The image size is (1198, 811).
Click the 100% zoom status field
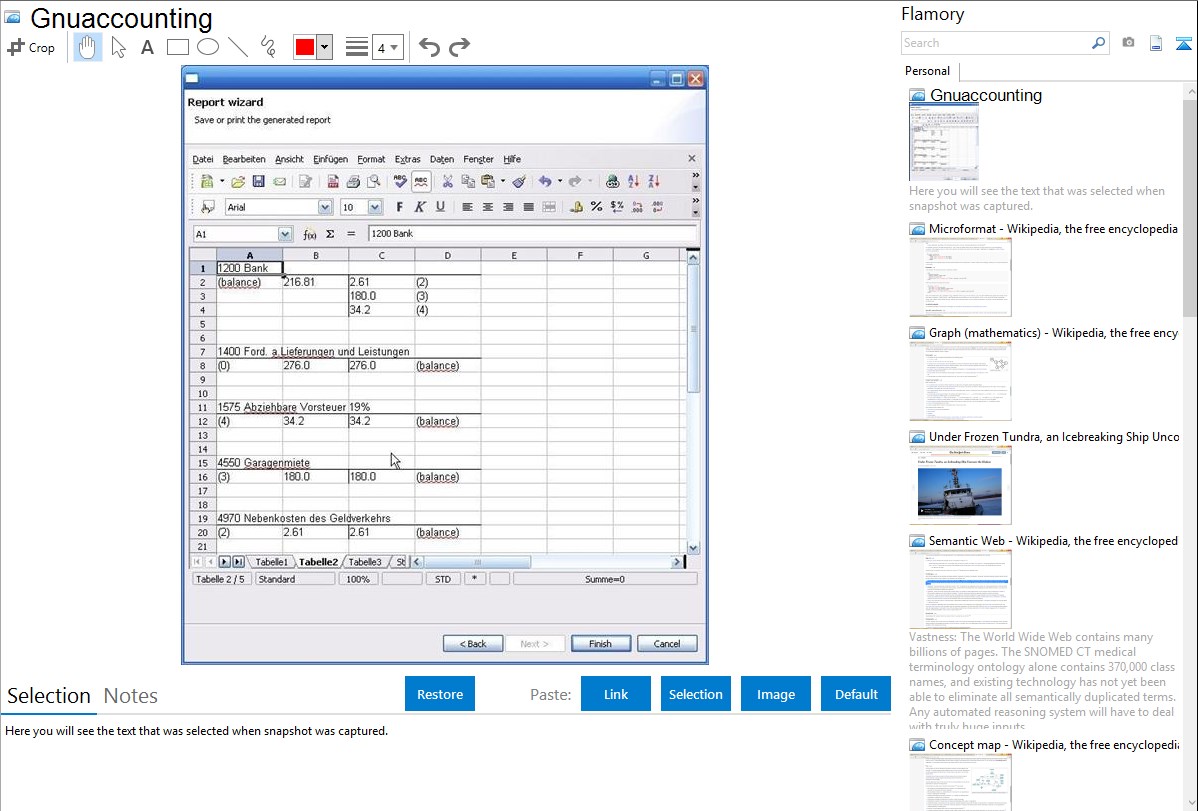tap(358, 579)
